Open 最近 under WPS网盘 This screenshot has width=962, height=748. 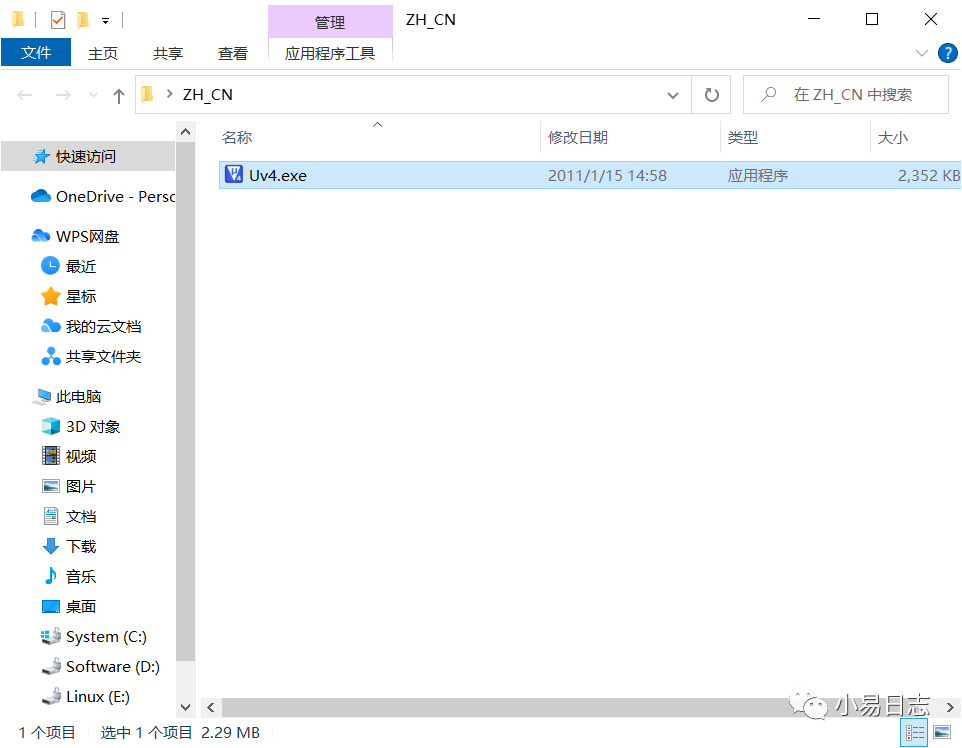tap(69, 266)
